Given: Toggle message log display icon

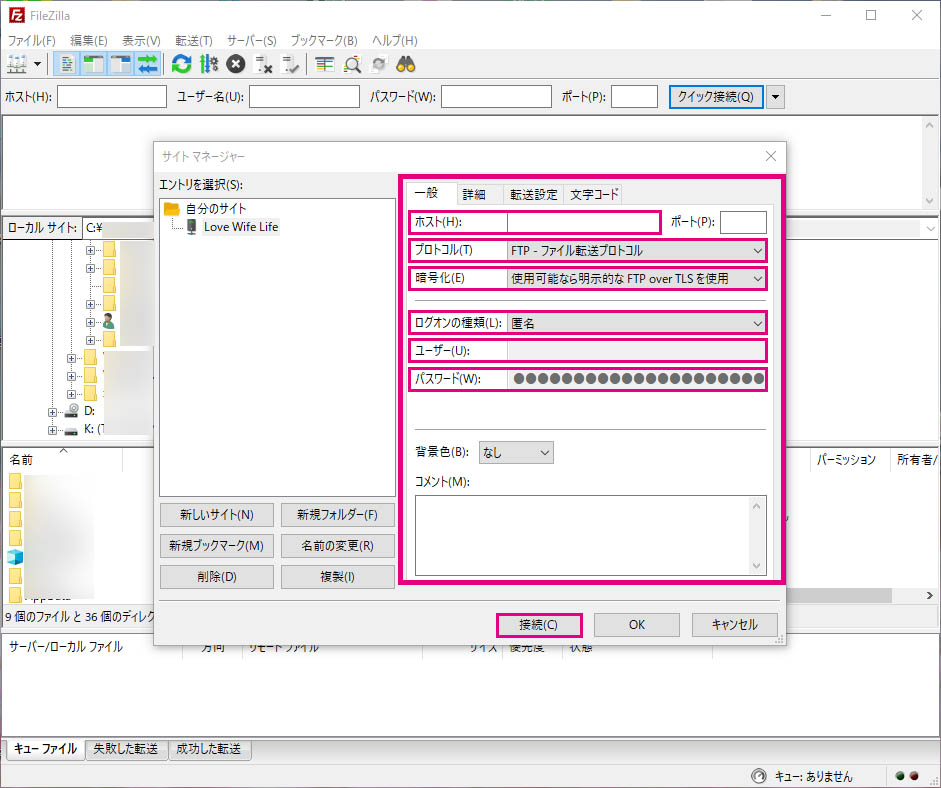Looking at the screenshot, I should 68,64.
